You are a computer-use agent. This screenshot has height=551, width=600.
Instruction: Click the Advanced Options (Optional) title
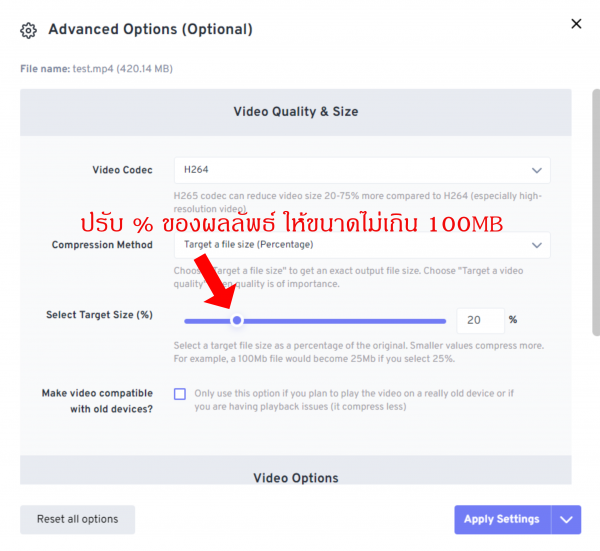point(150,29)
